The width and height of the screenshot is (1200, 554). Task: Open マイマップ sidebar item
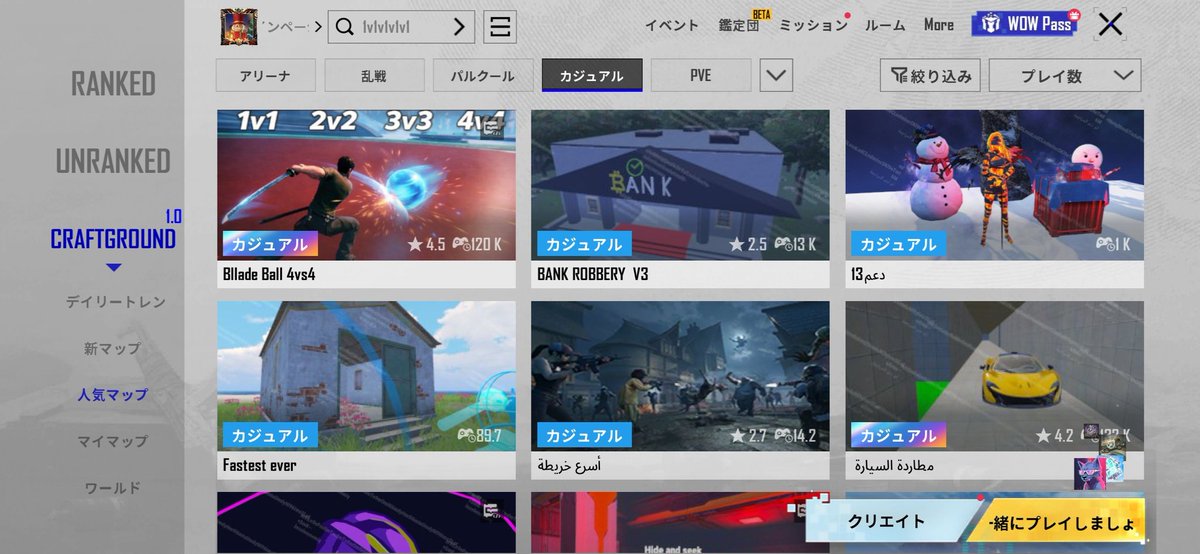[112, 441]
